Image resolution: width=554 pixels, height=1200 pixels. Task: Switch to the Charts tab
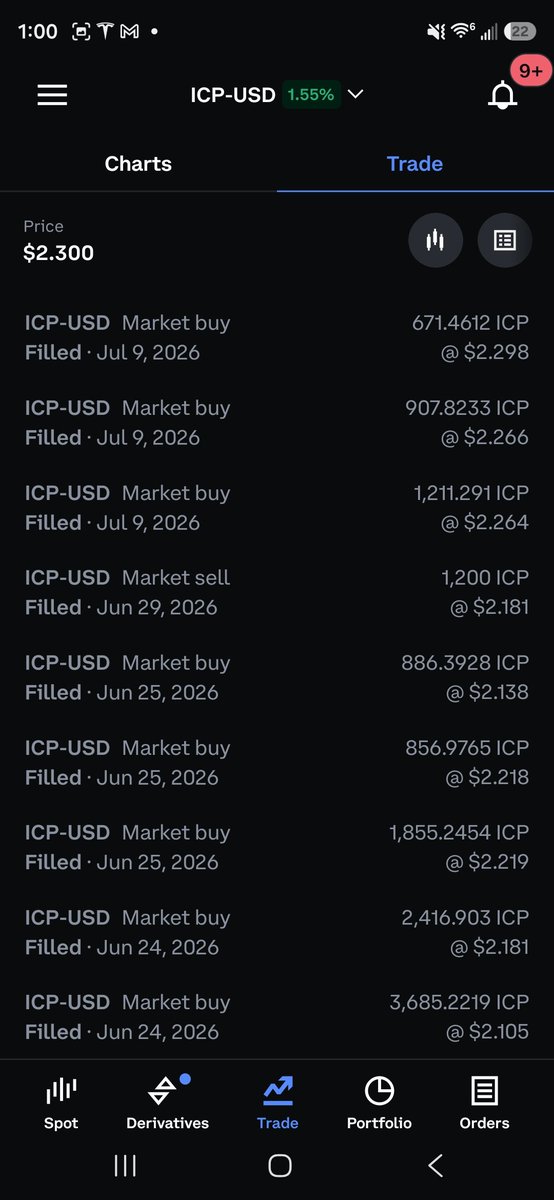pyautogui.click(x=138, y=163)
